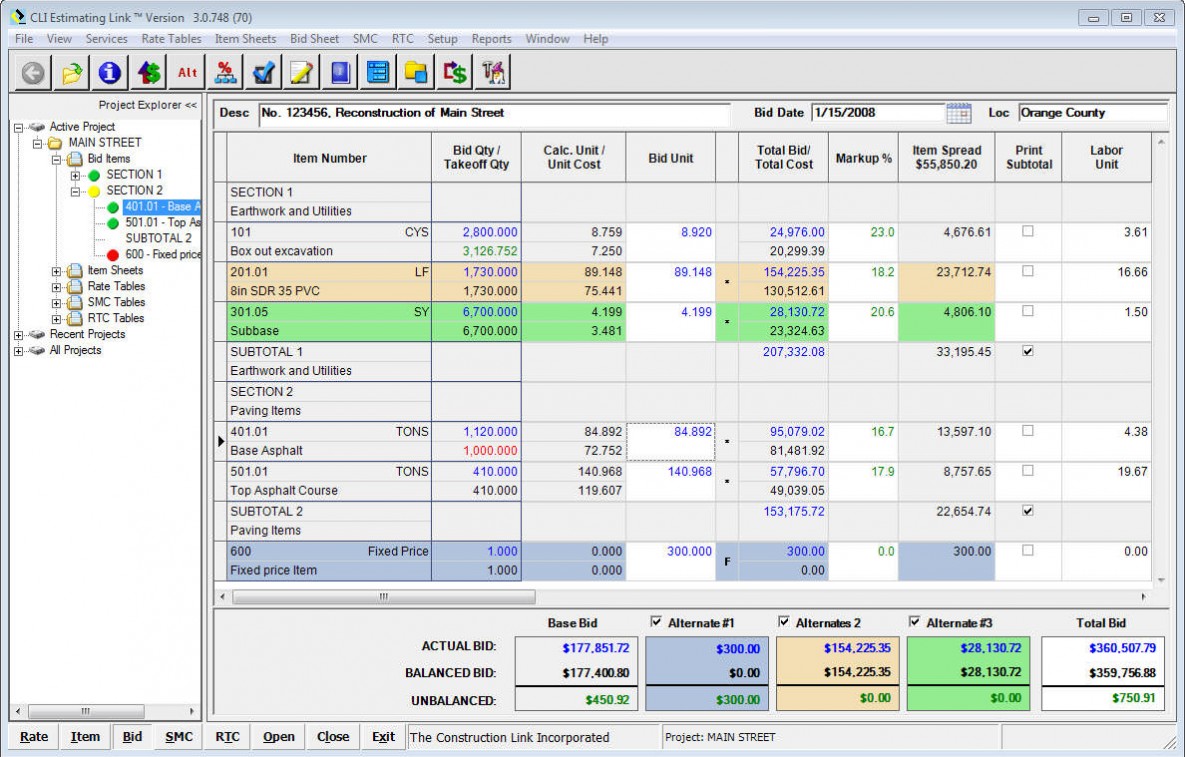Toggle Print Subtotal checkbox for item 101
1185x757 pixels.
point(1028,231)
